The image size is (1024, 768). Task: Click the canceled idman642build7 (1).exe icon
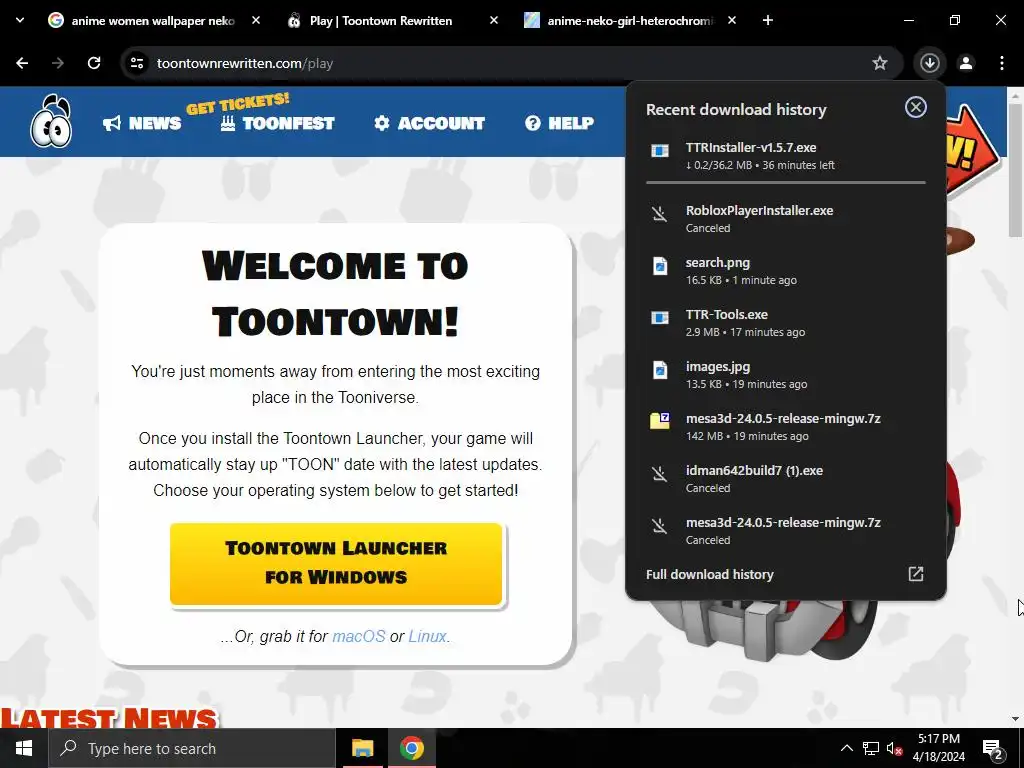point(660,473)
